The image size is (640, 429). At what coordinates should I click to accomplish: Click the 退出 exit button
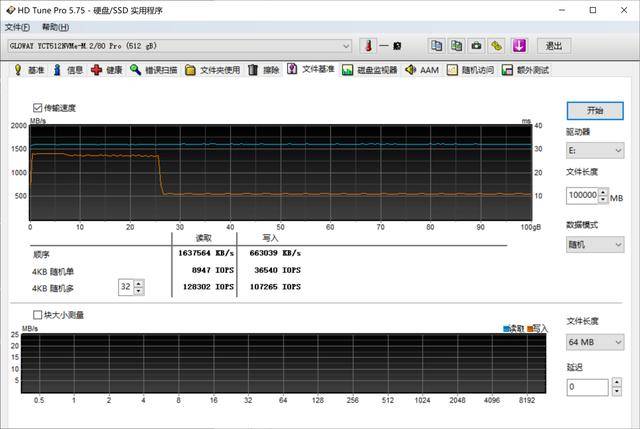(x=553, y=46)
